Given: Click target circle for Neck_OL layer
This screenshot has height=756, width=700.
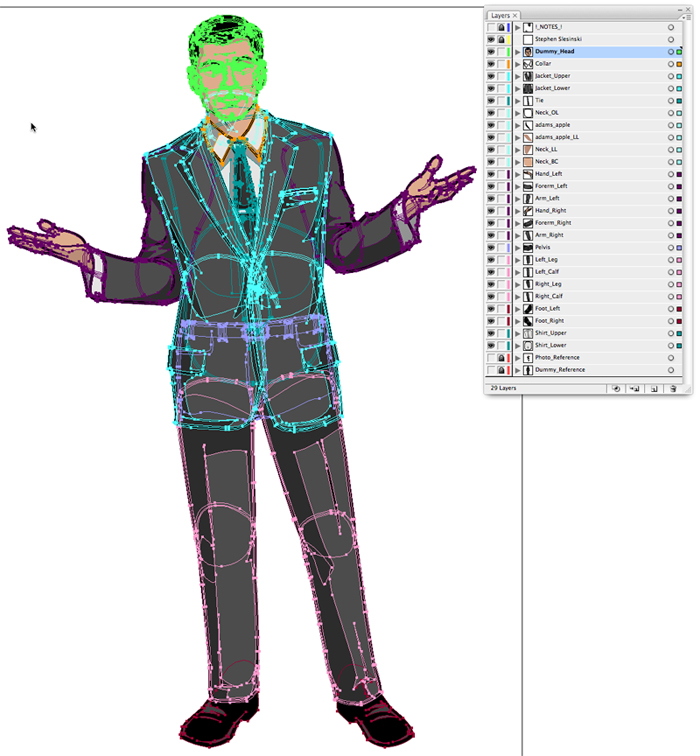Looking at the screenshot, I should tap(671, 113).
